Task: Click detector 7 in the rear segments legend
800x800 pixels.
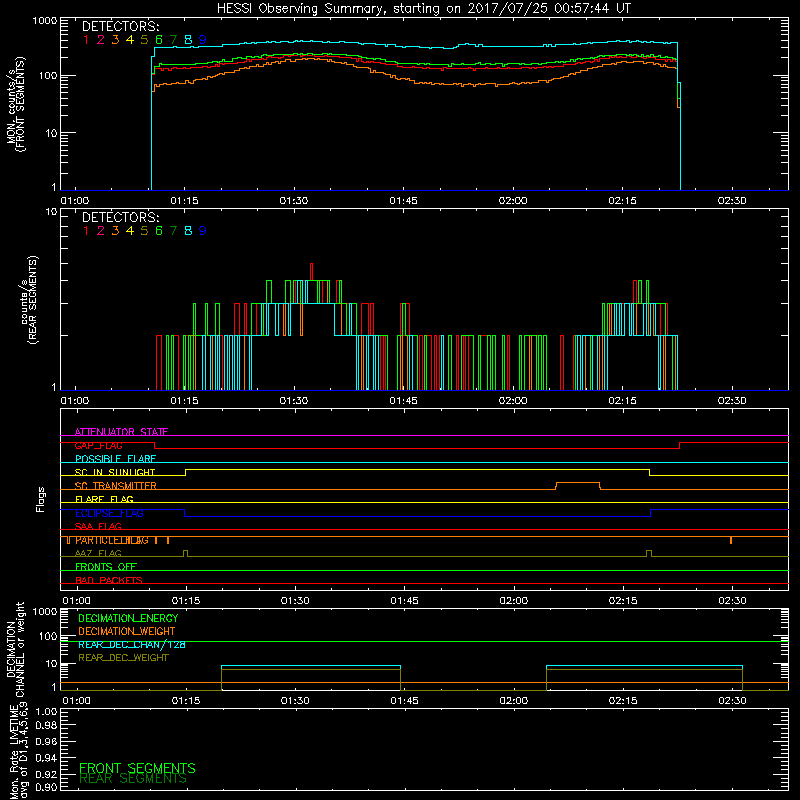Action: point(173,231)
